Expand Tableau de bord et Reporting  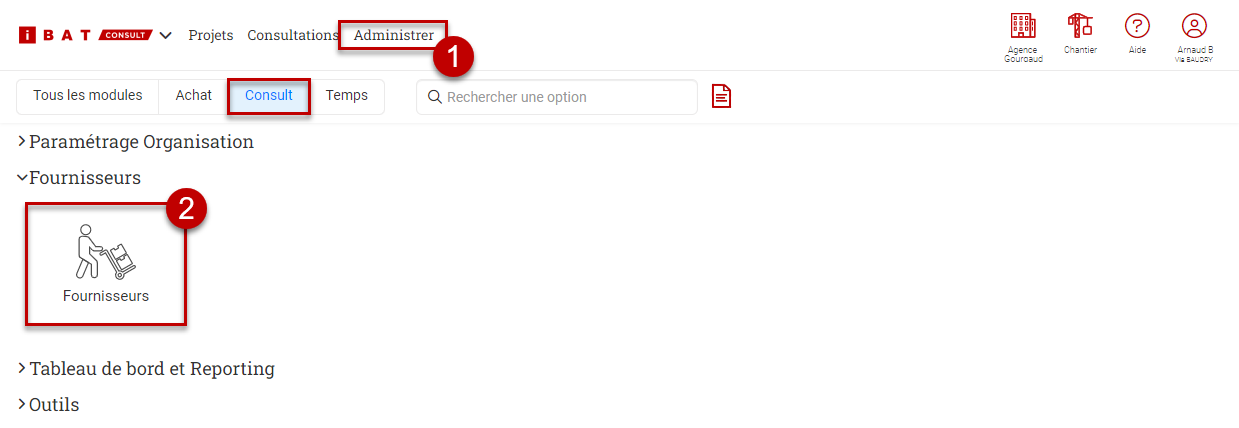pos(146,369)
